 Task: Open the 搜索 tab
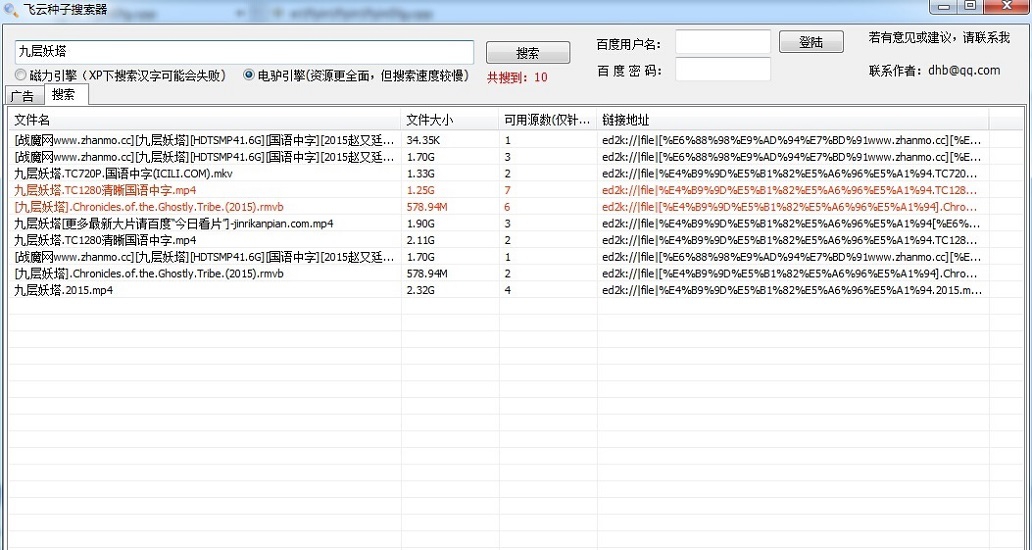(63, 95)
